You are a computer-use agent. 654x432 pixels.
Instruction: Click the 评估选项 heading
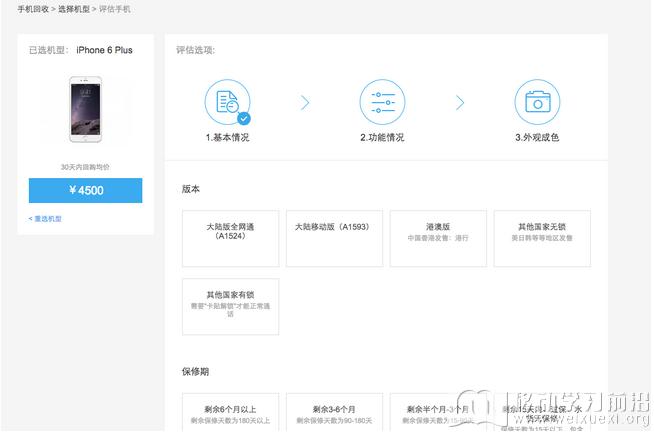click(196, 50)
